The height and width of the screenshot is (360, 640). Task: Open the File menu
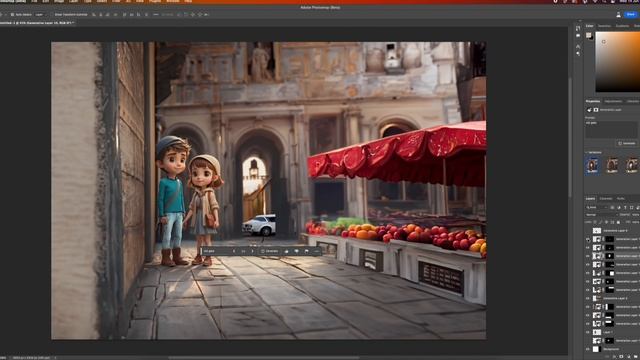[35, 1]
